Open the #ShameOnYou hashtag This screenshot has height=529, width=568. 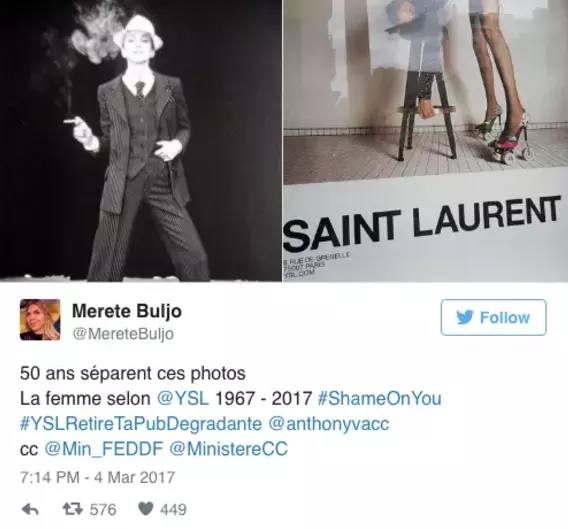point(379,399)
